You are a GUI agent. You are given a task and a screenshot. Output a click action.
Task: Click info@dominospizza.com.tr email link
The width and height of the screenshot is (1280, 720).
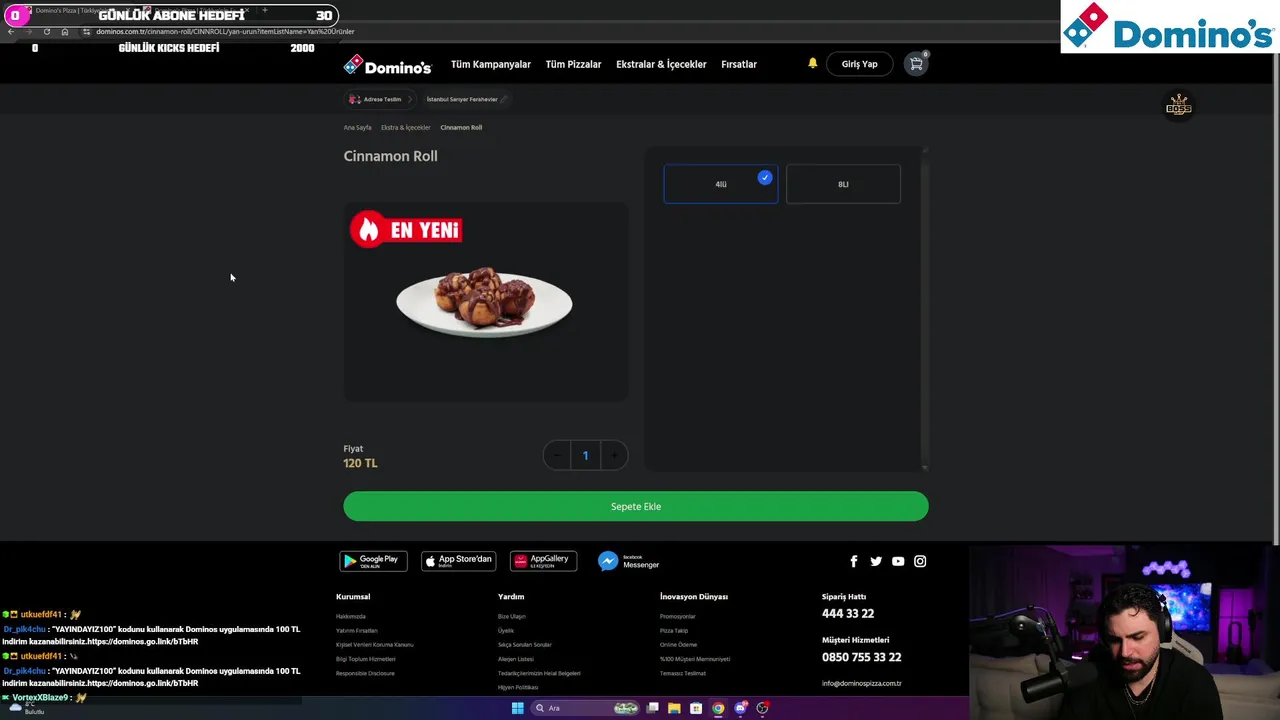pos(862,684)
